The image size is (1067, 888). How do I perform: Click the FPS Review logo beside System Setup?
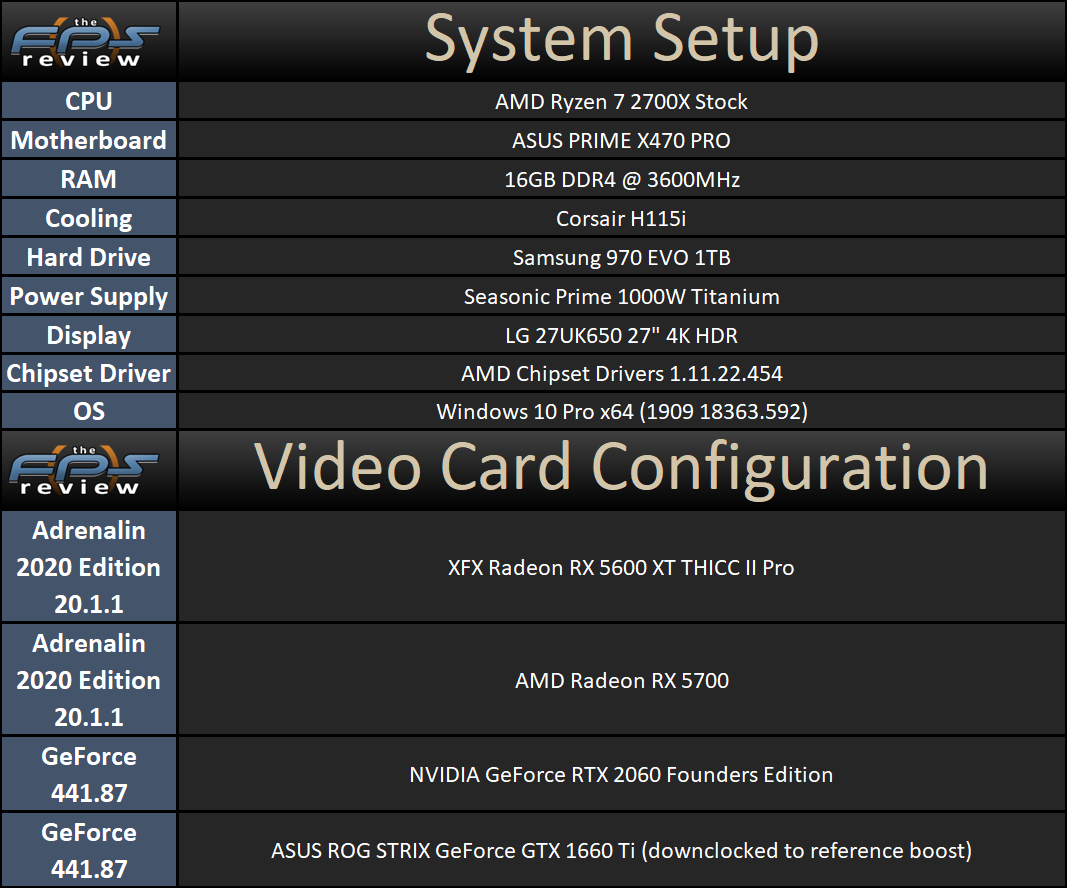[84, 42]
